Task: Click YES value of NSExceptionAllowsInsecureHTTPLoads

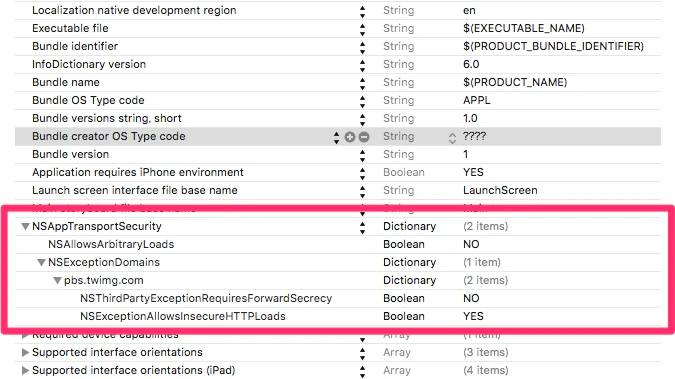Action: [x=474, y=316]
